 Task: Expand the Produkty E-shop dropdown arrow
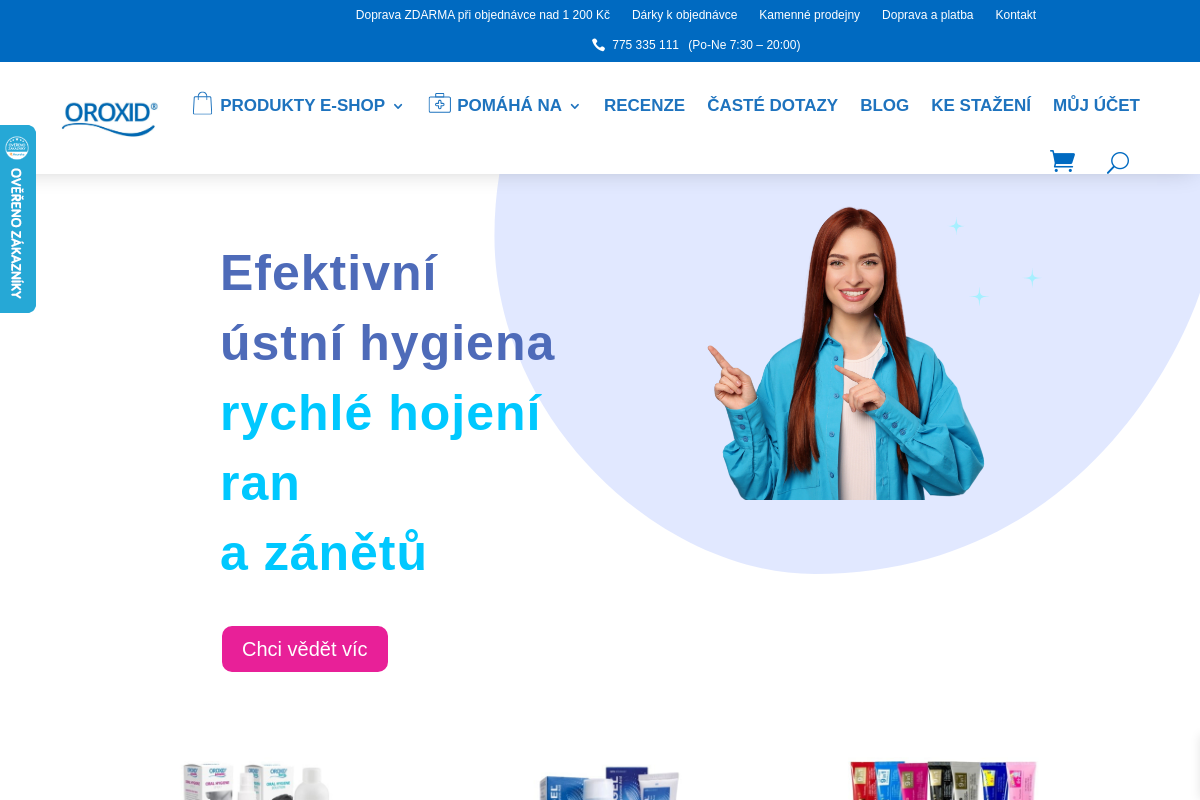click(398, 106)
